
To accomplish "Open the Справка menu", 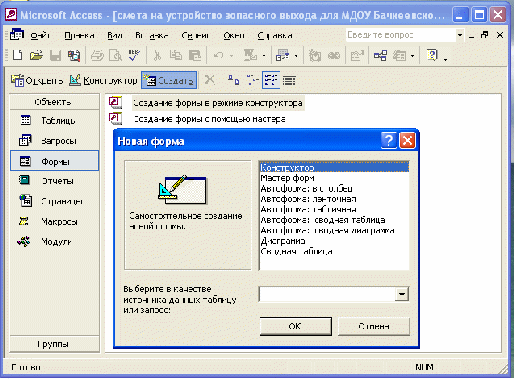I will tap(275, 35).
